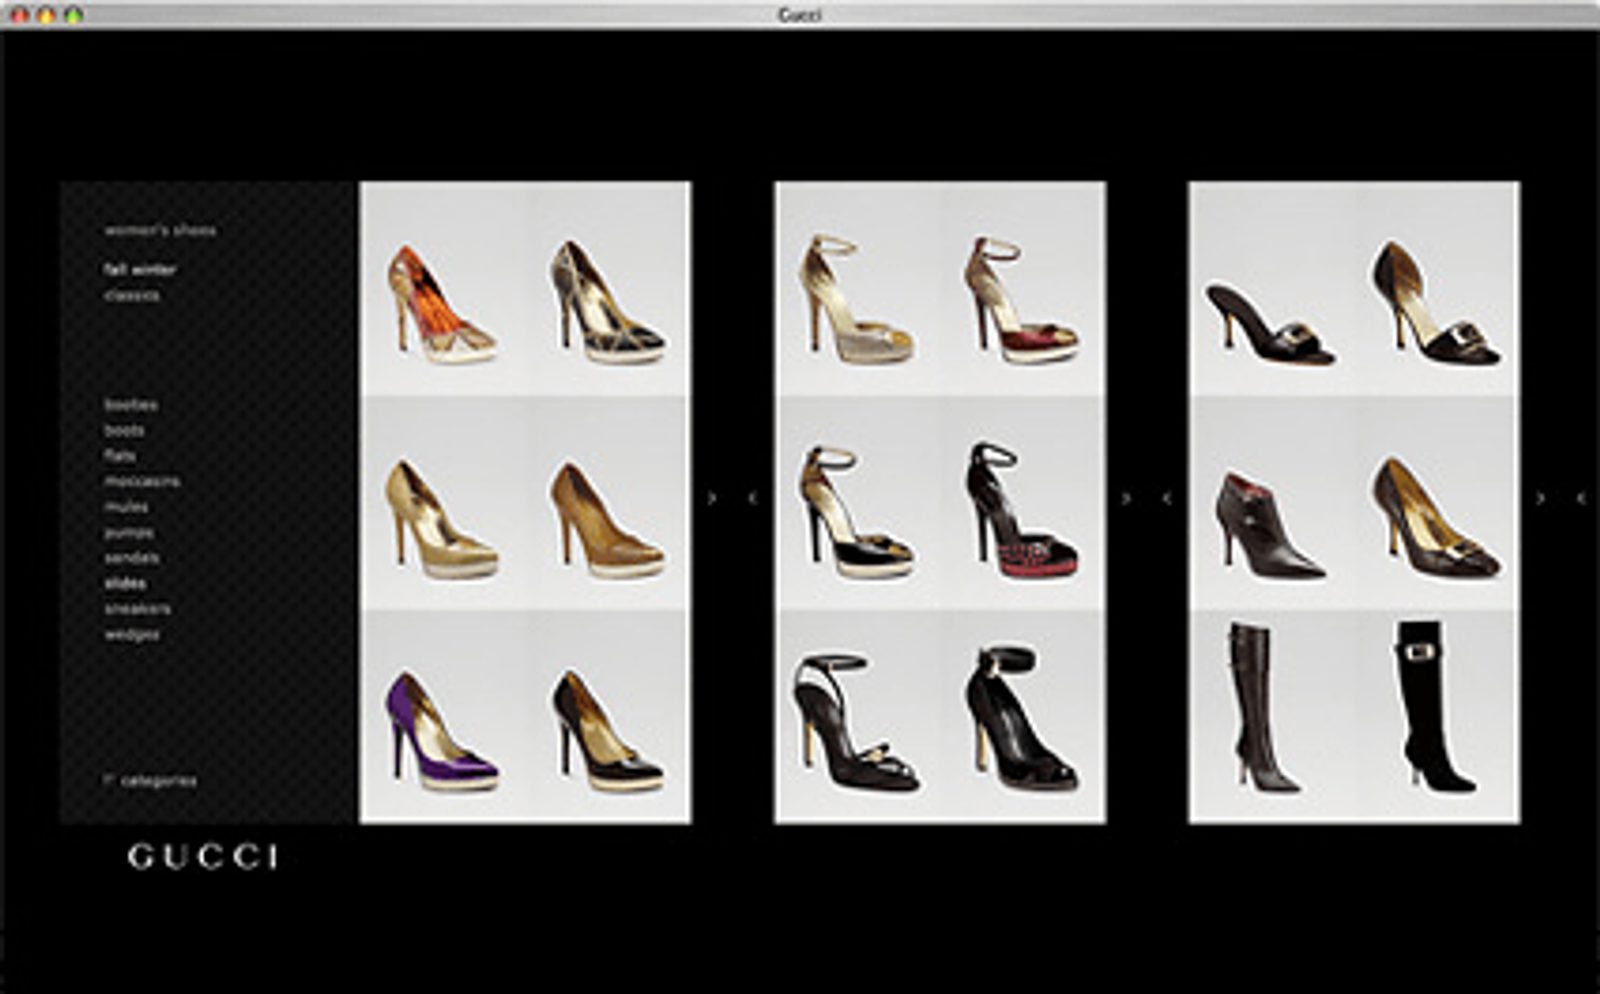Open the shiny gold metallic pump
The height and width of the screenshot is (994, 1600).
tap(441, 519)
